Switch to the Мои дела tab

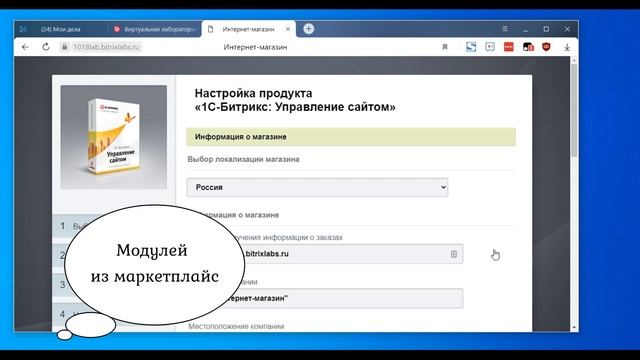tap(61, 29)
